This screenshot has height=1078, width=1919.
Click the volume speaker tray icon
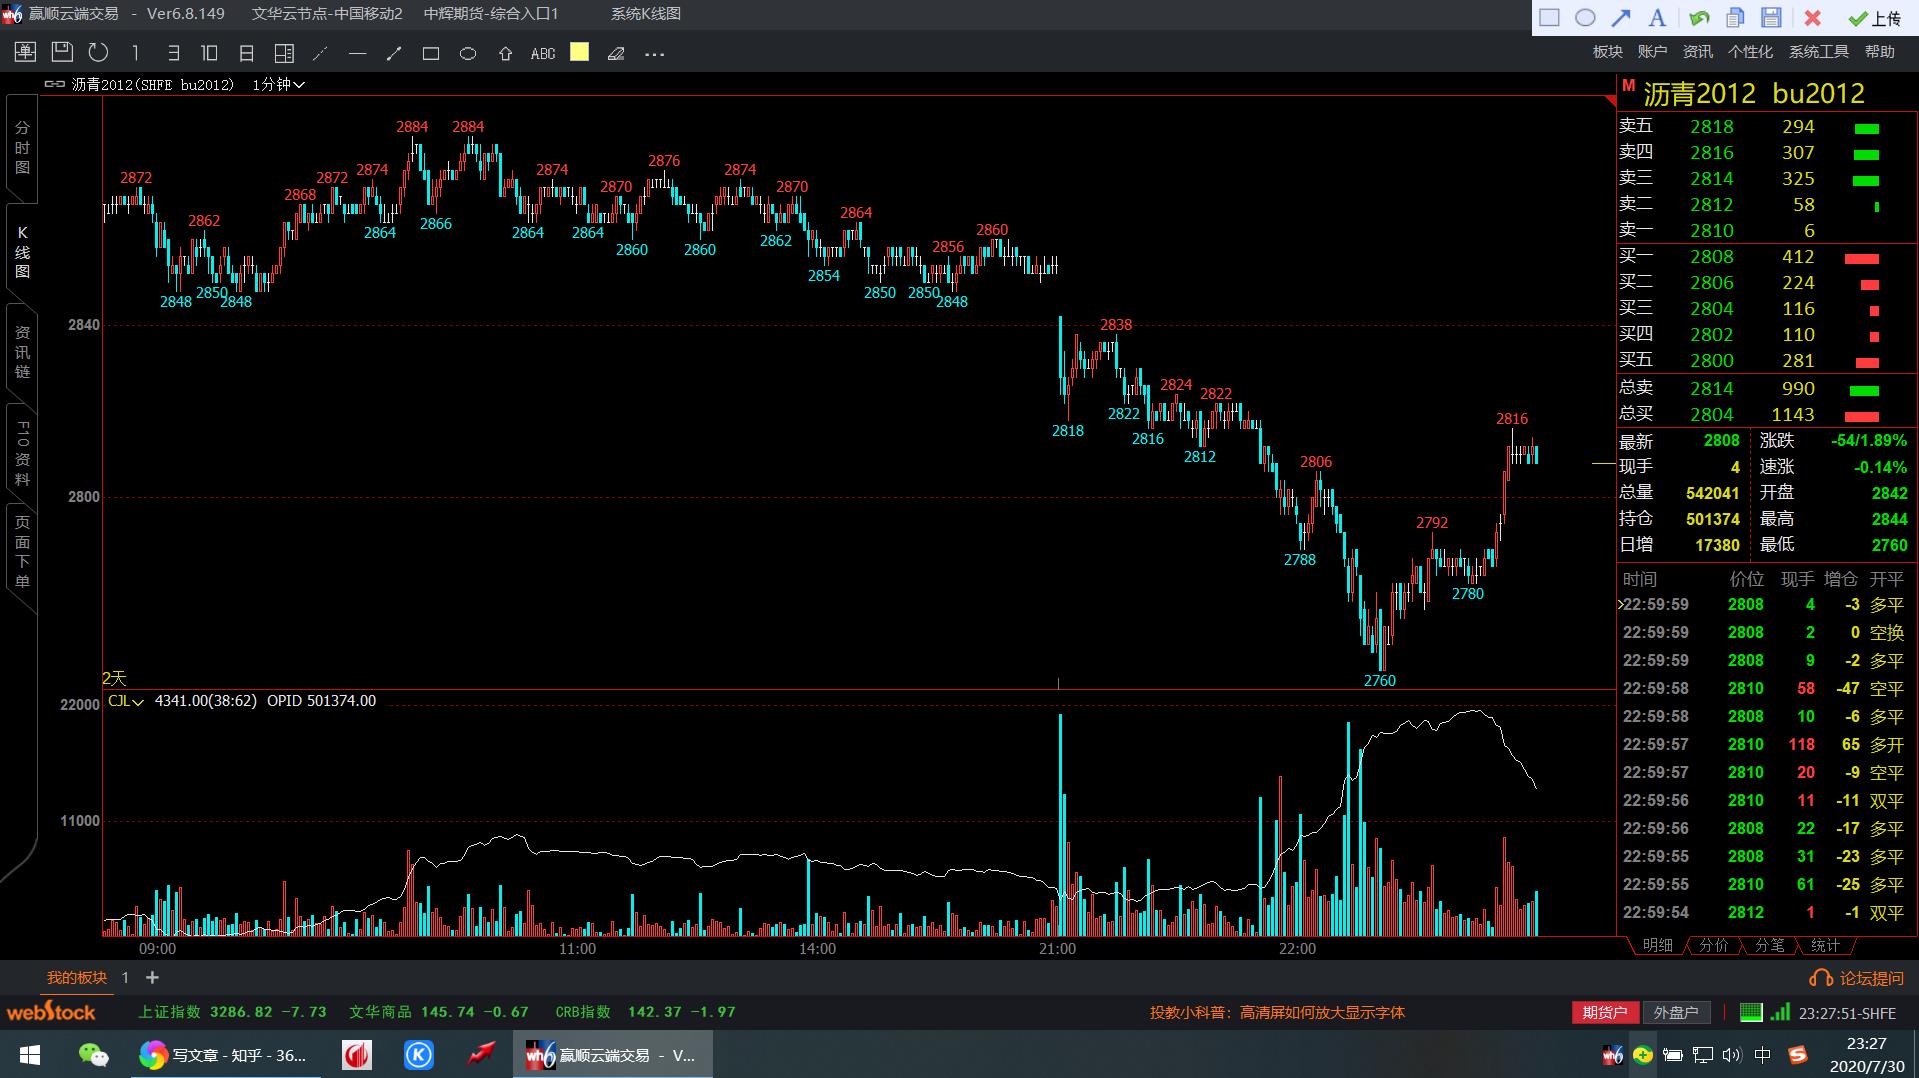click(1731, 1055)
